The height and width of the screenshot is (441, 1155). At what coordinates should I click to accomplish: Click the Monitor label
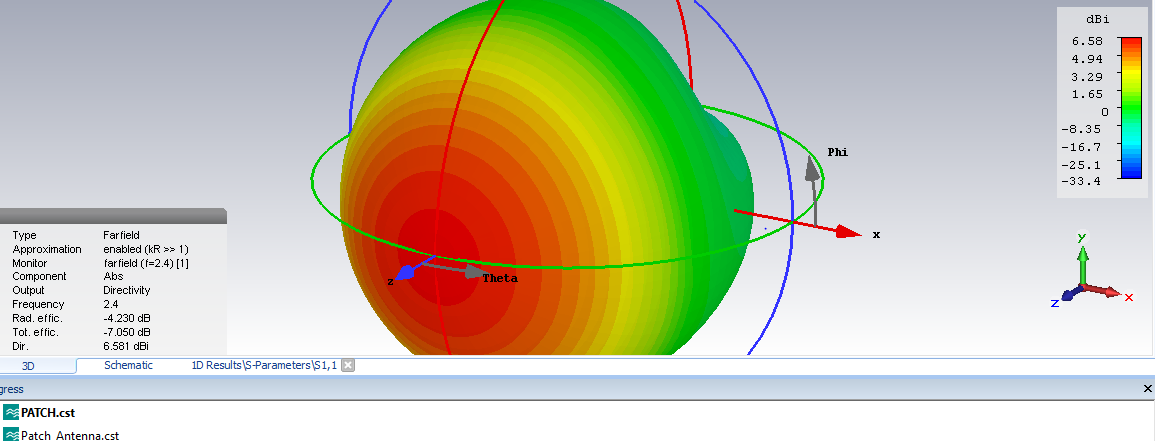(29, 263)
